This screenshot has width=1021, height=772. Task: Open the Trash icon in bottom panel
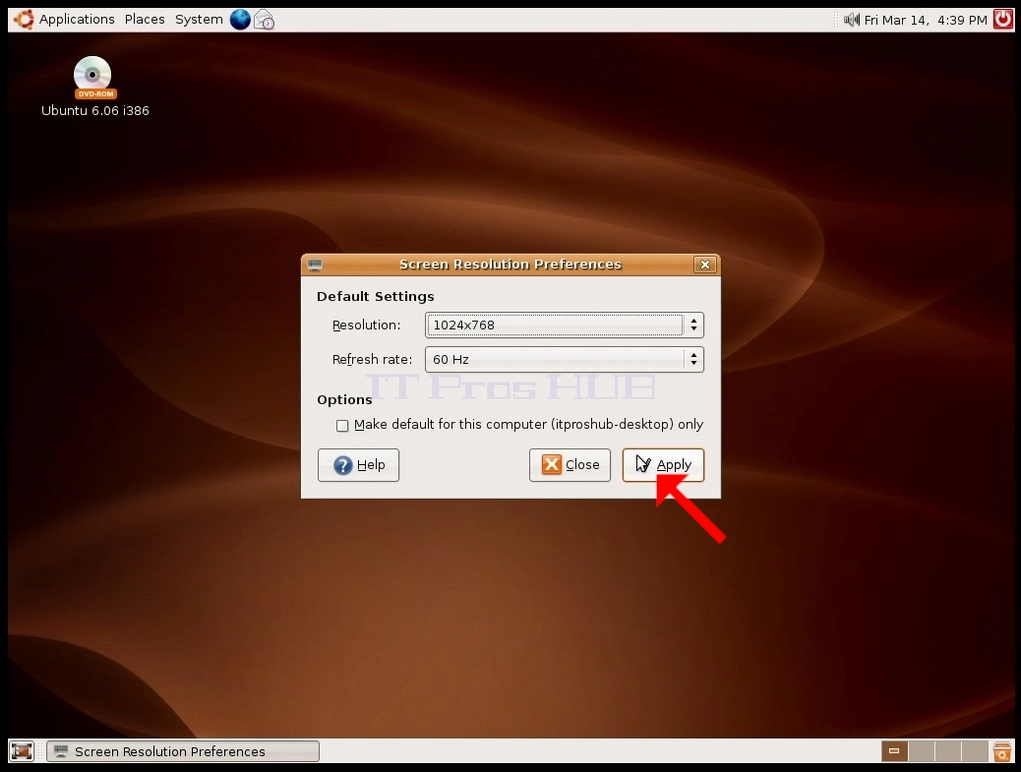coord(1002,751)
